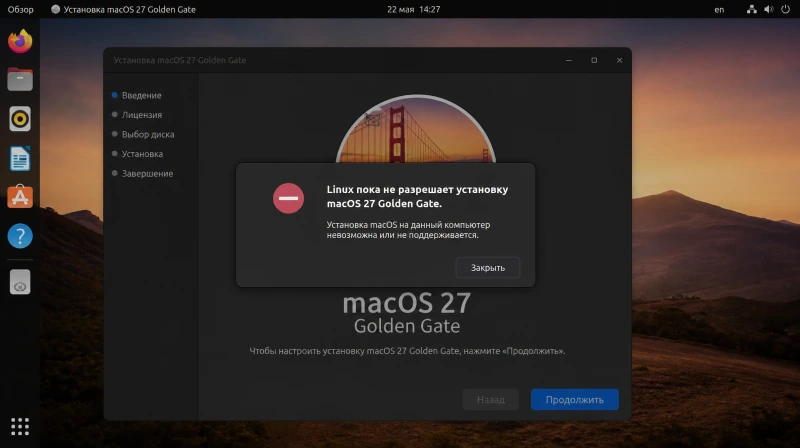Open network status icon in top bar
The image size is (800, 448).
click(x=752, y=9)
